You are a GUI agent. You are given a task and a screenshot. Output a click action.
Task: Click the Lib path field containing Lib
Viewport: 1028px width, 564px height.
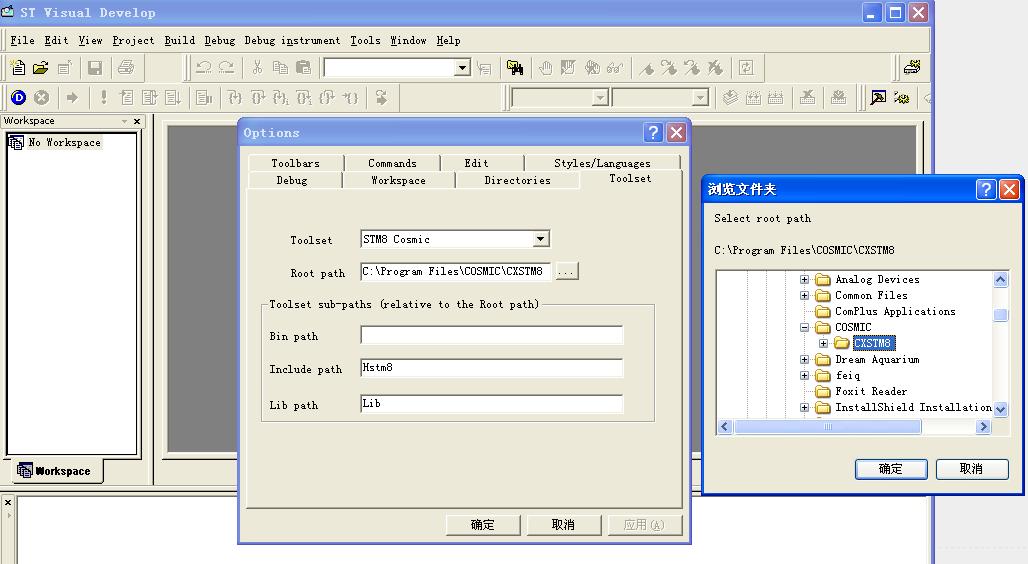[x=491, y=403]
